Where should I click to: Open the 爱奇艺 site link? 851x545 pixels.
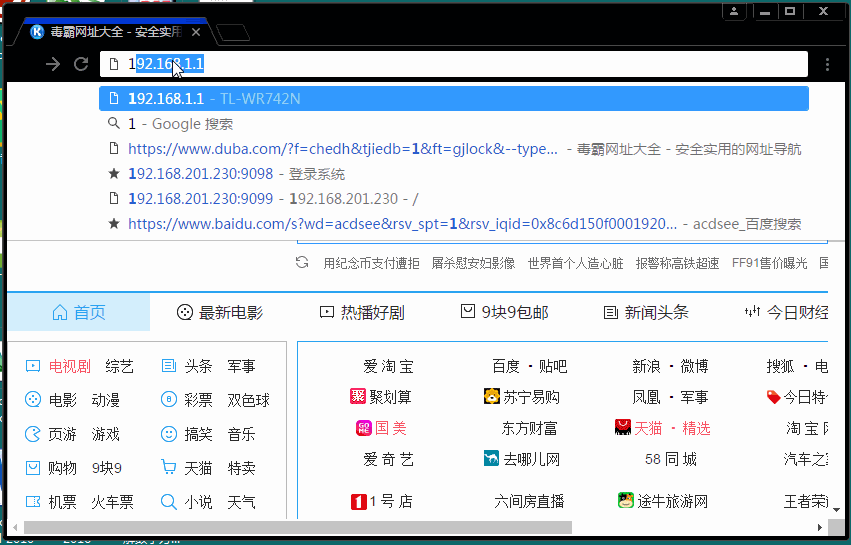point(388,460)
